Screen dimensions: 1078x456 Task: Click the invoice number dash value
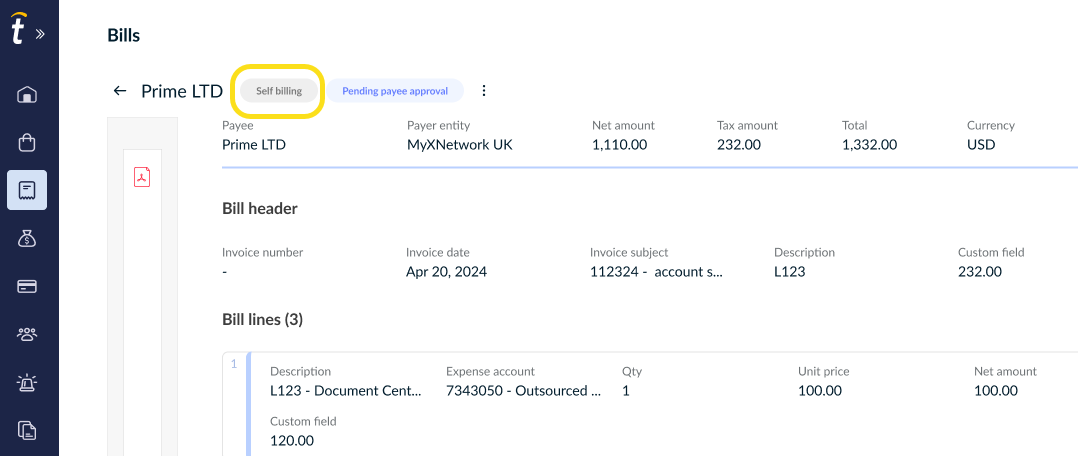click(x=225, y=272)
